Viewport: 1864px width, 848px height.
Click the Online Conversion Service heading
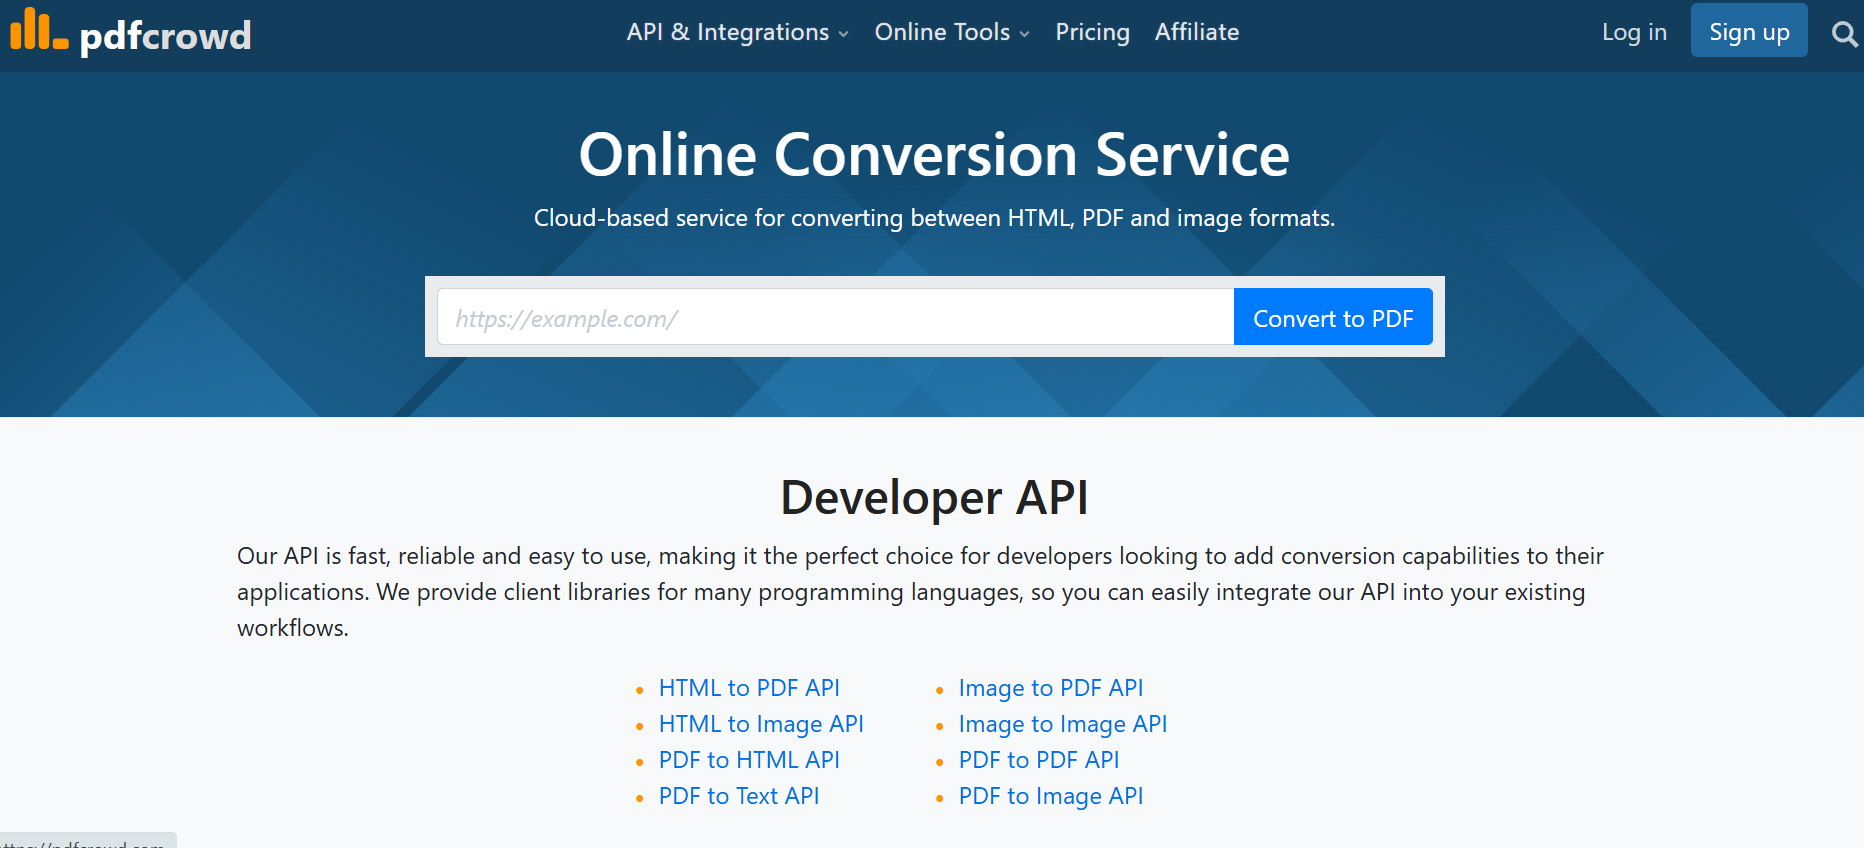[x=933, y=155]
